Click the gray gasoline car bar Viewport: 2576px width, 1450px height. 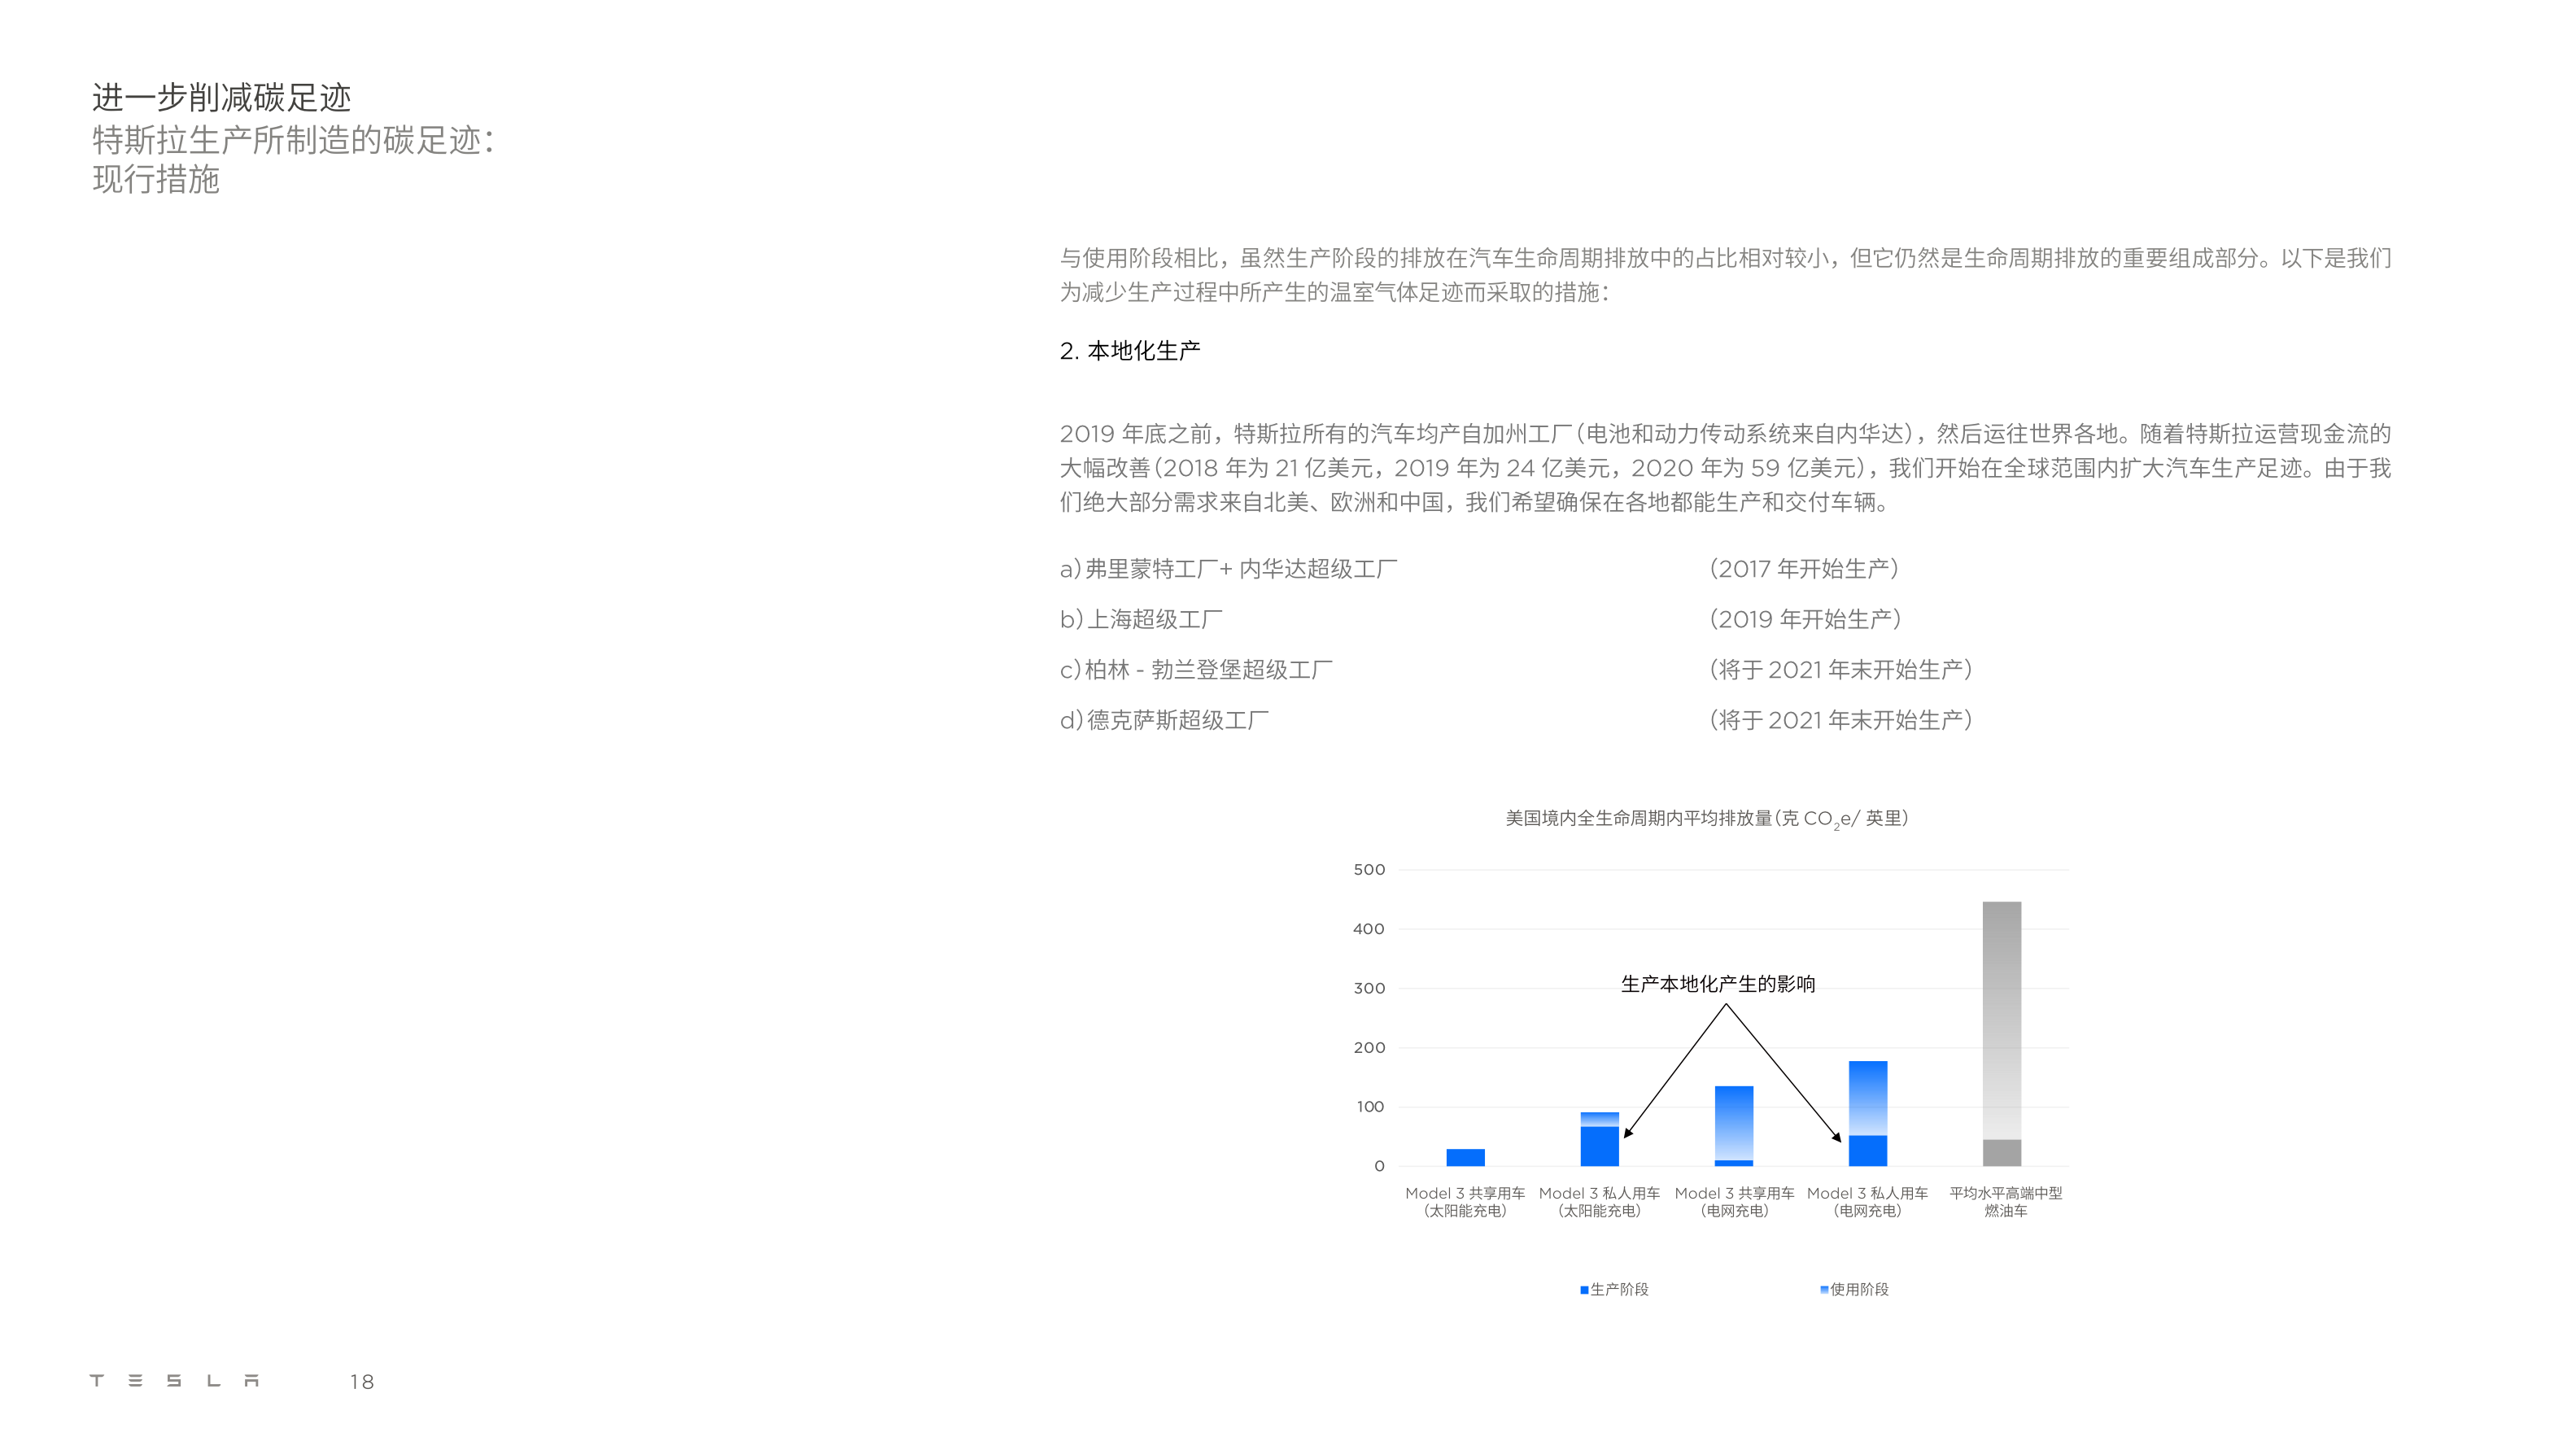pos(2001,1033)
